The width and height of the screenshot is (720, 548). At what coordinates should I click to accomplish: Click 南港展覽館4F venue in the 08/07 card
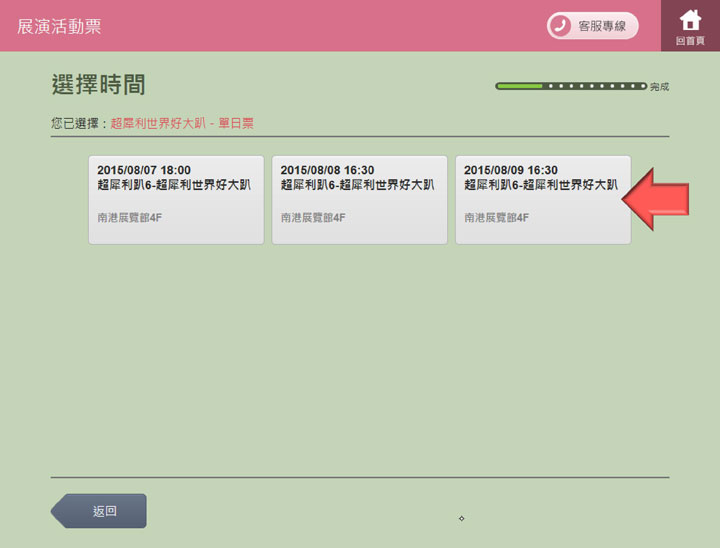[x=129, y=217]
